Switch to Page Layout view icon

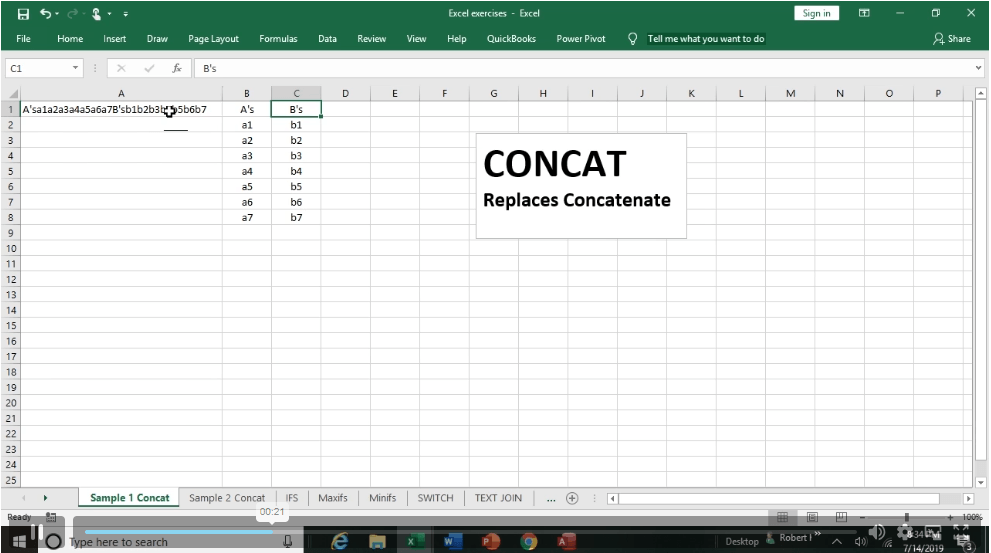812,517
